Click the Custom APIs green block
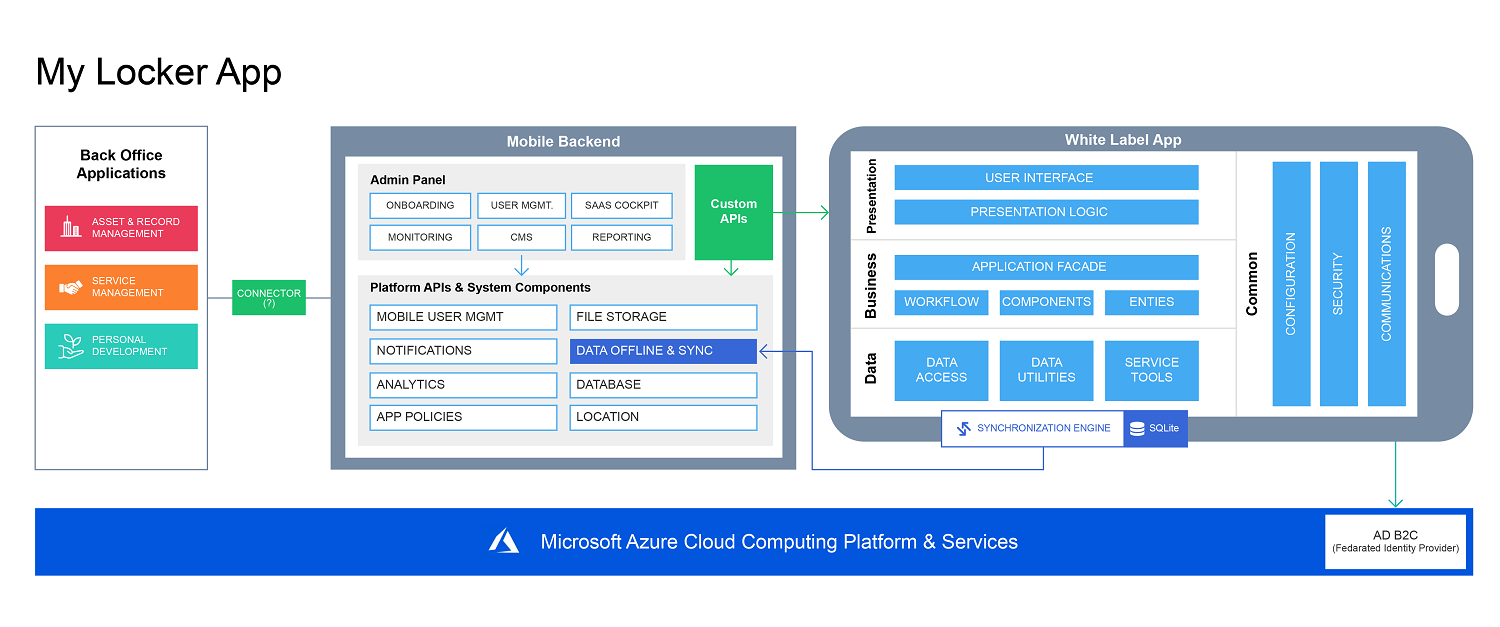Screen dimensions: 1500x627 coord(734,212)
